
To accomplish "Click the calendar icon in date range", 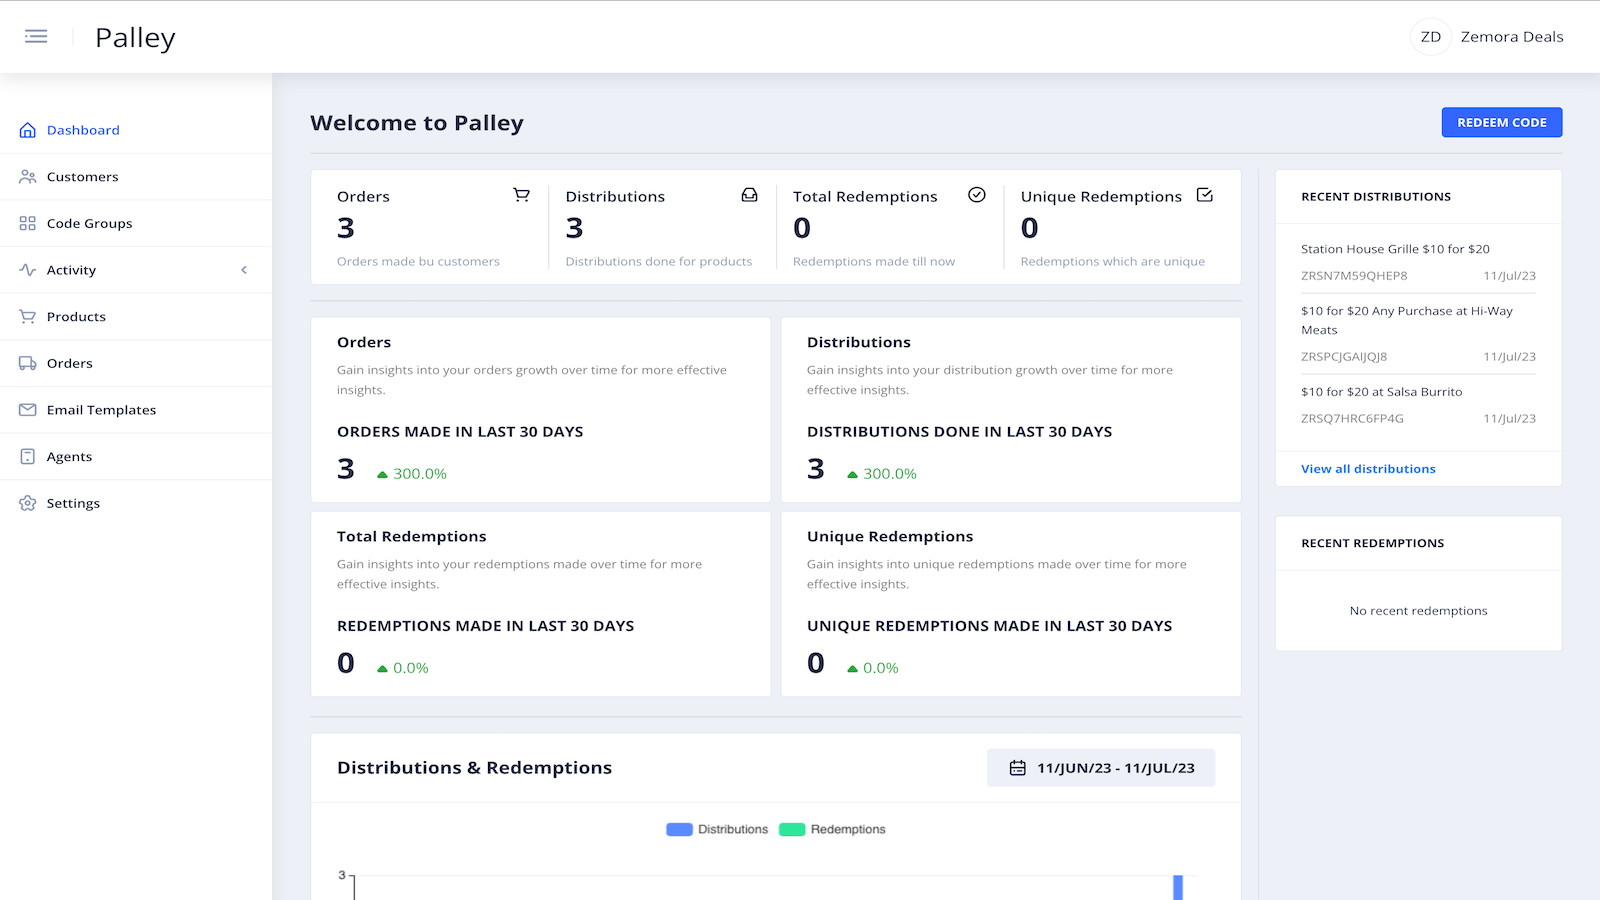I will click(x=1018, y=768).
